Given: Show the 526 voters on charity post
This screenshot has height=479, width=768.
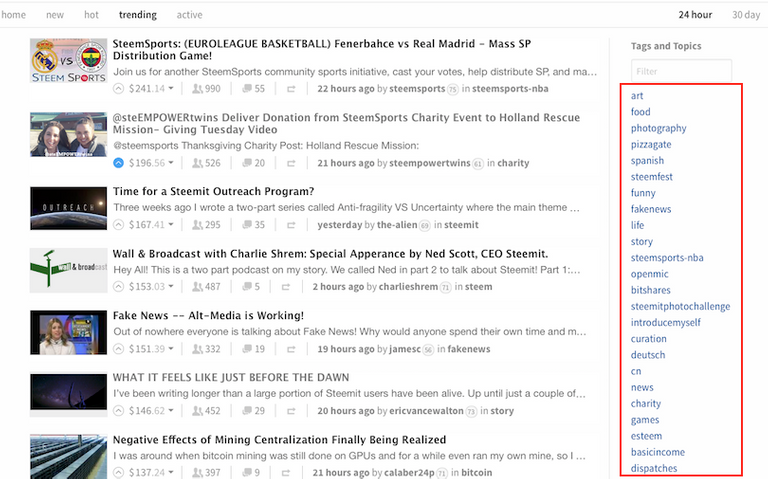Looking at the screenshot, I should pyautogui.click(x=206, y=163).
